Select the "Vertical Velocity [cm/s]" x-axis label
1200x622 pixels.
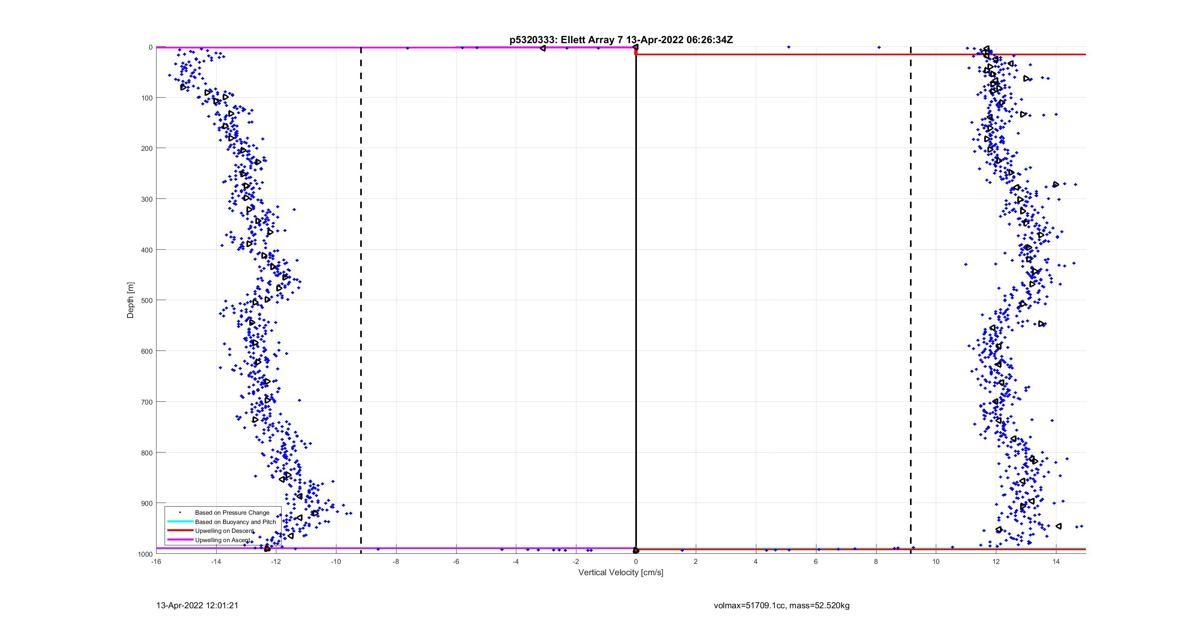pyautogui.click(x=621, y=572)
